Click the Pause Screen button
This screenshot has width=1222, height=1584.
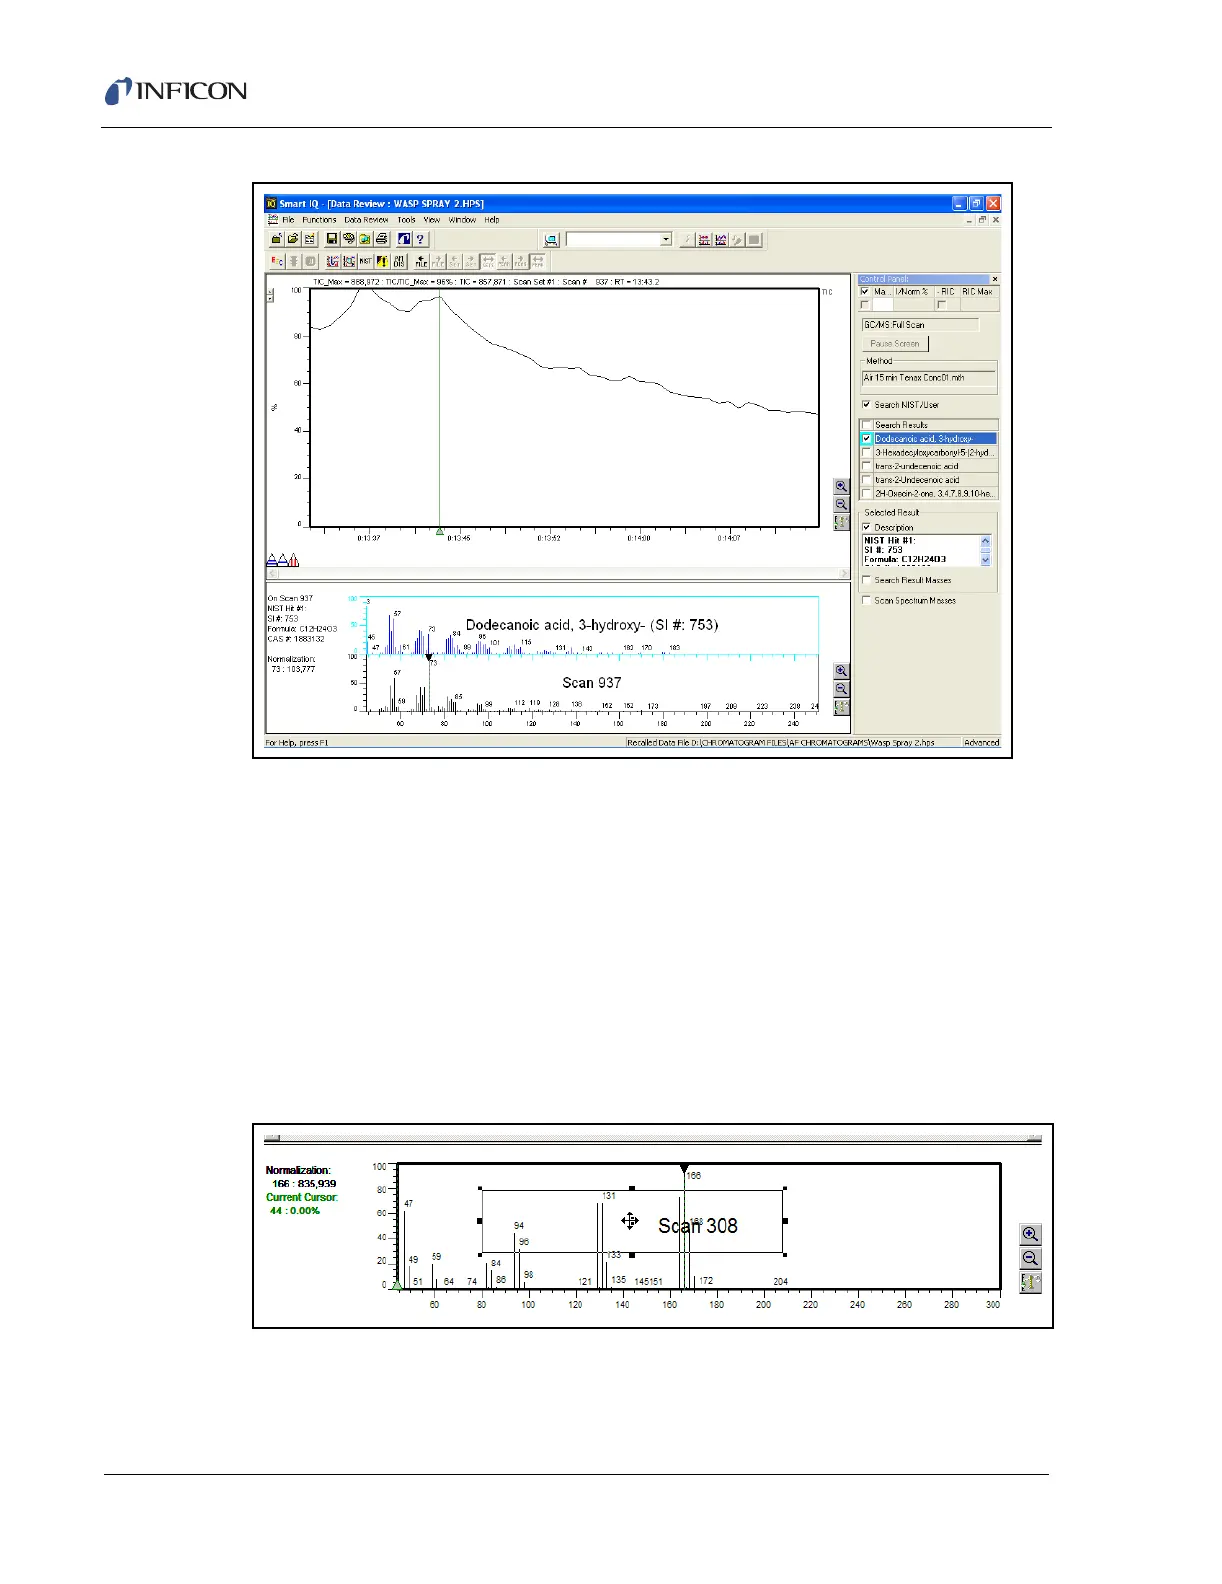pos(895,344)
